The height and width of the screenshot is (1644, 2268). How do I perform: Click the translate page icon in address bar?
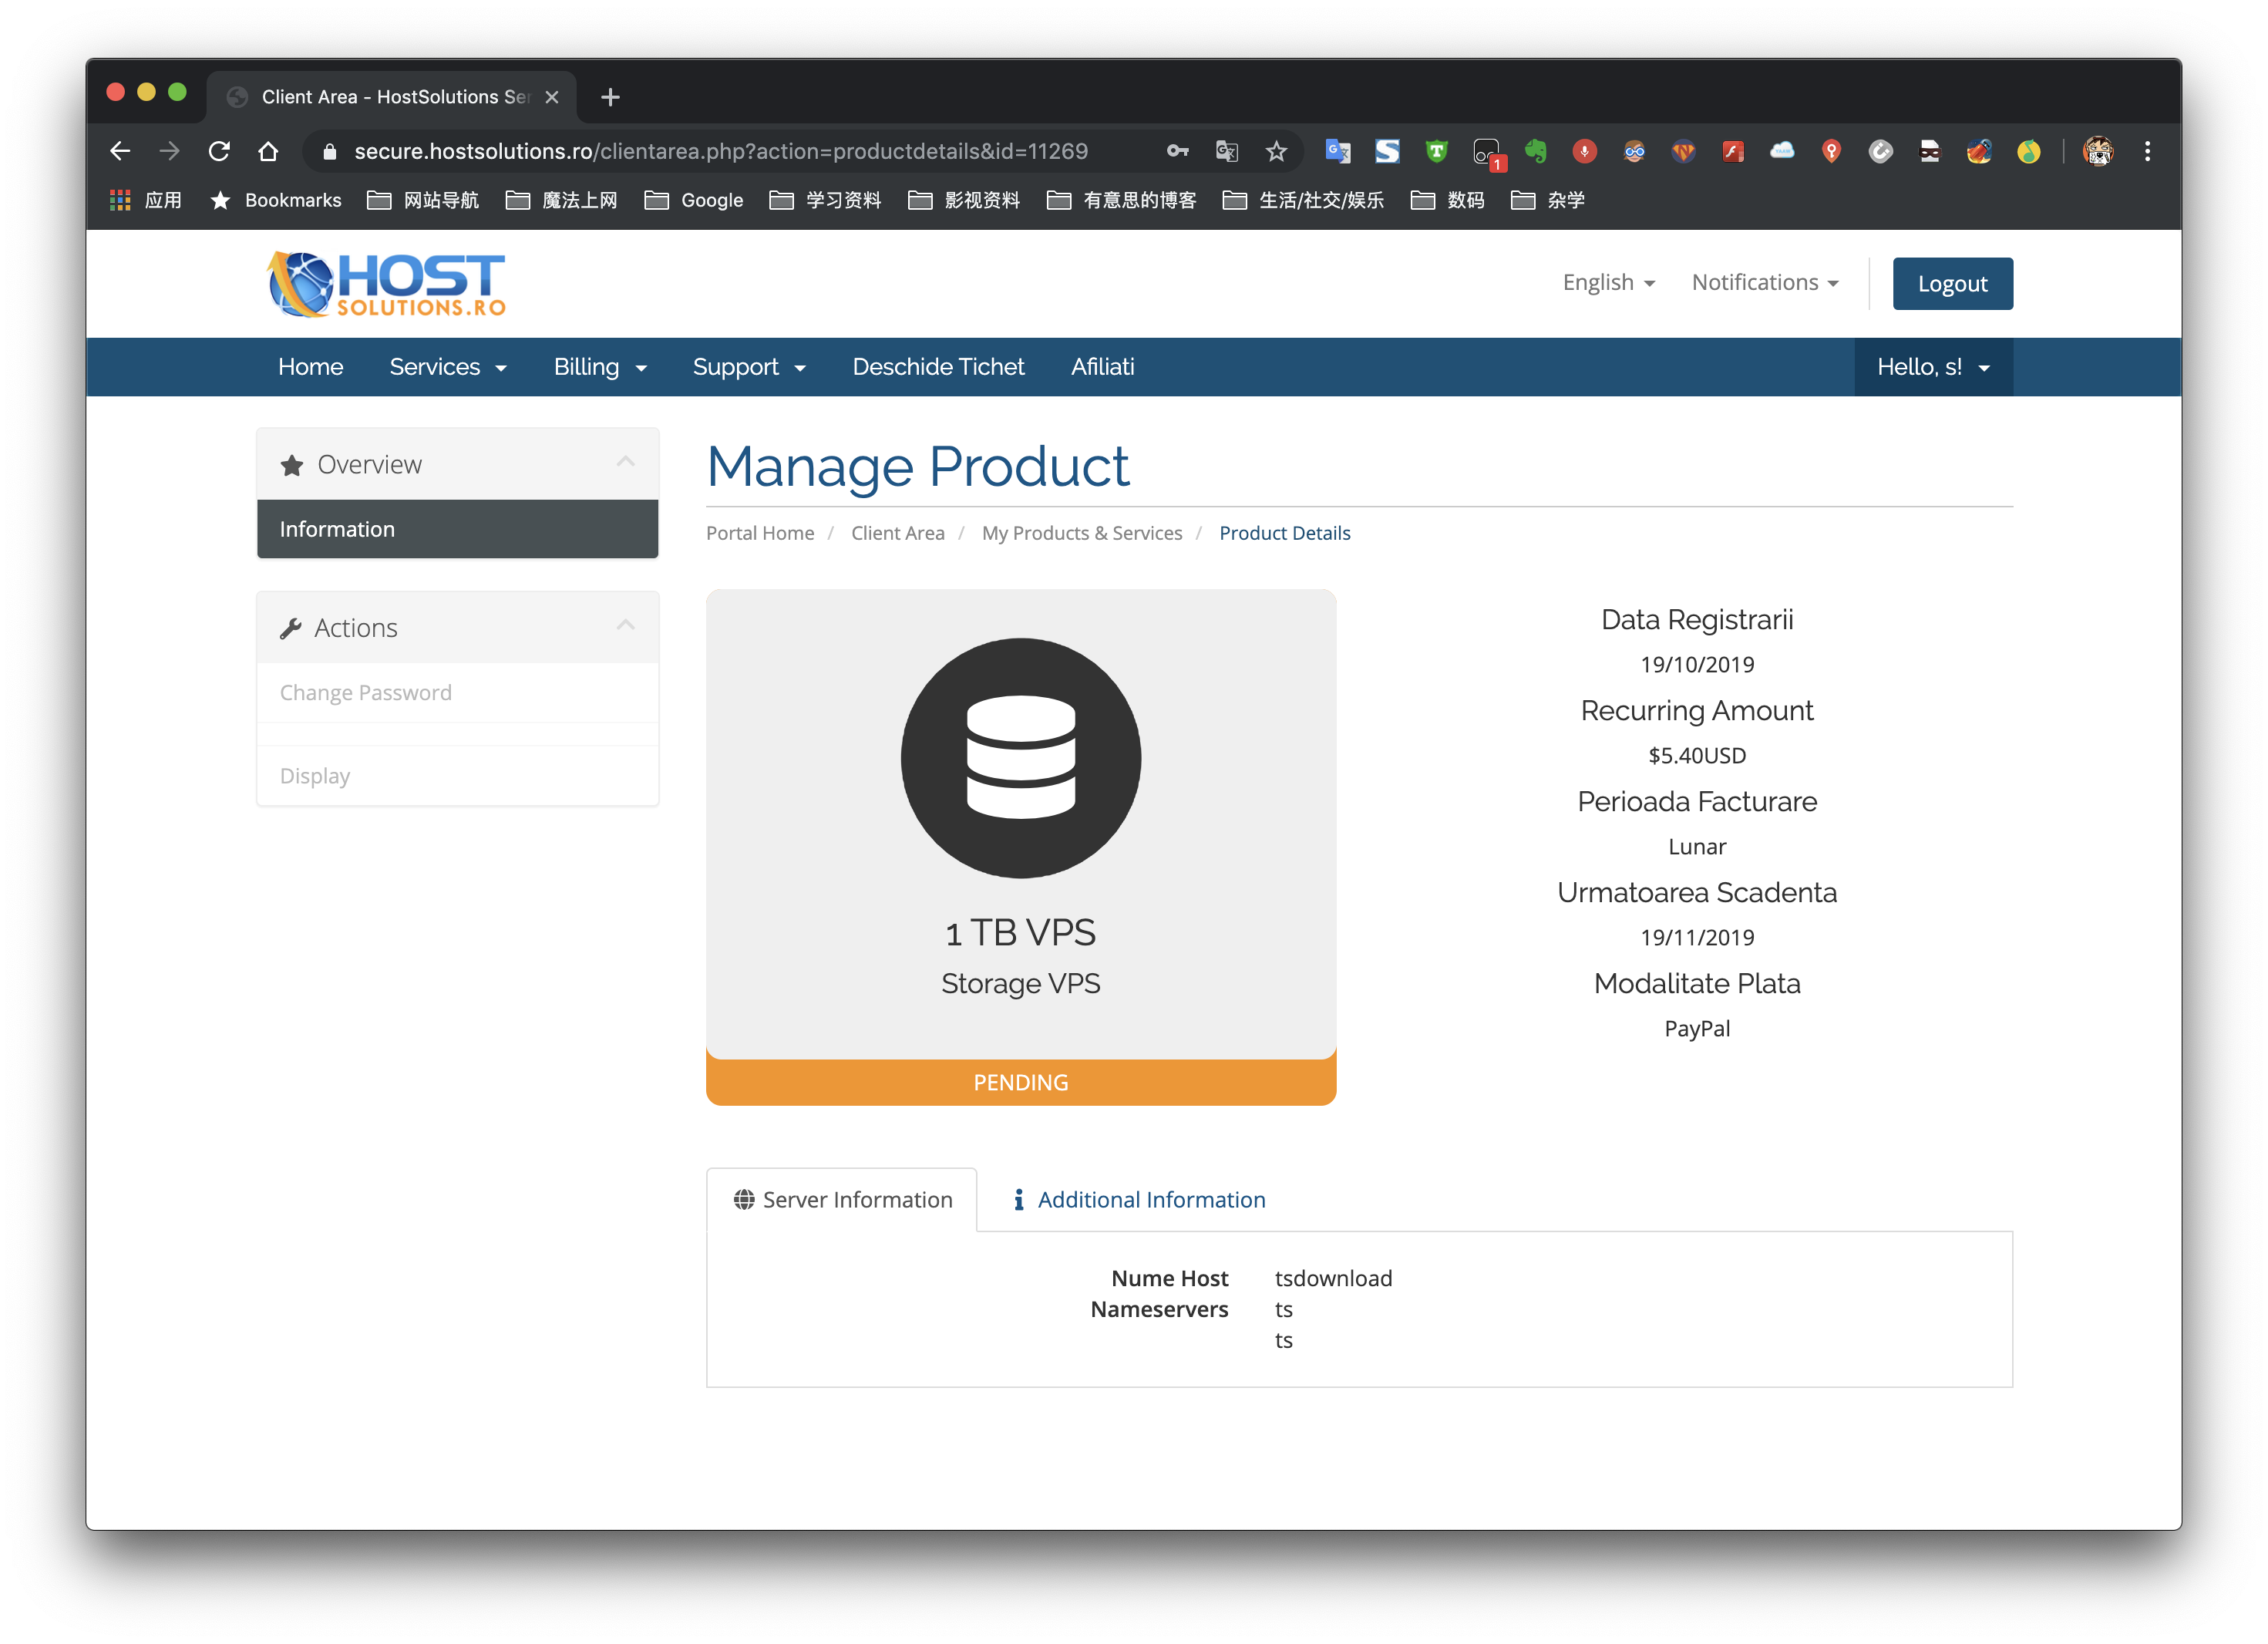tap(1227, 151)
